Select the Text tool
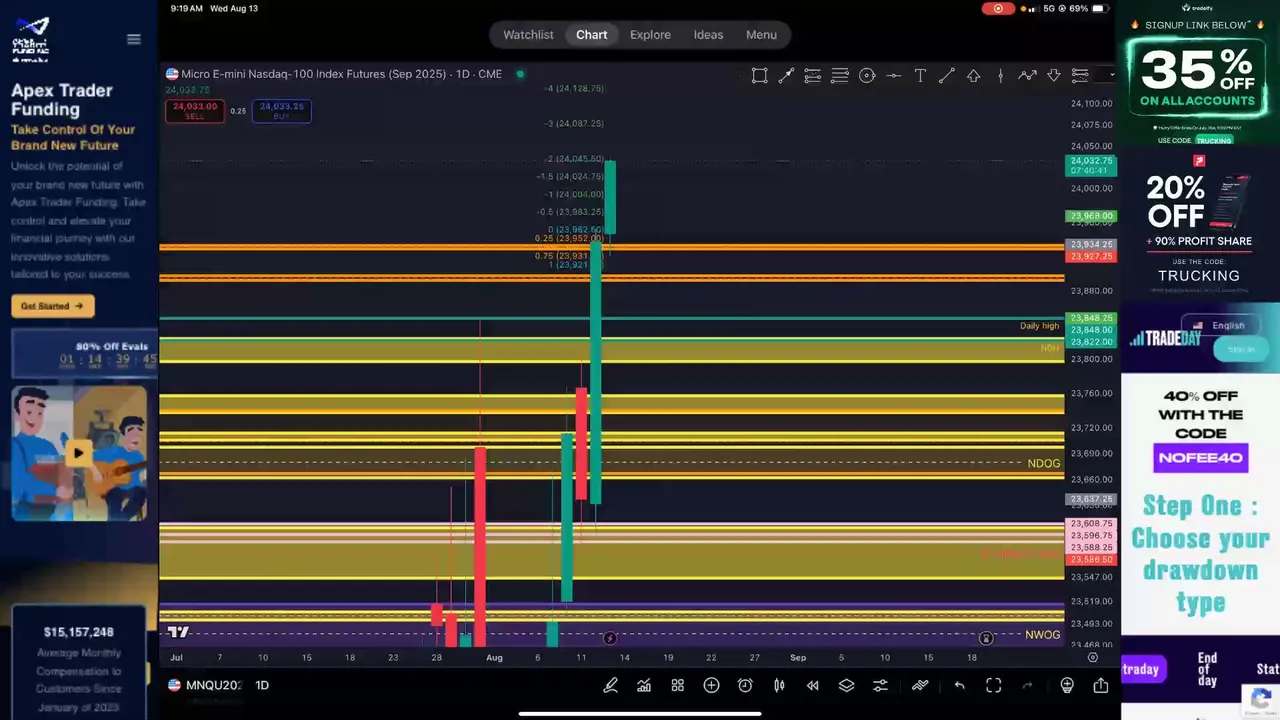Image resolution: width=1280 pixels, height=720 pixels. (920, 76)
